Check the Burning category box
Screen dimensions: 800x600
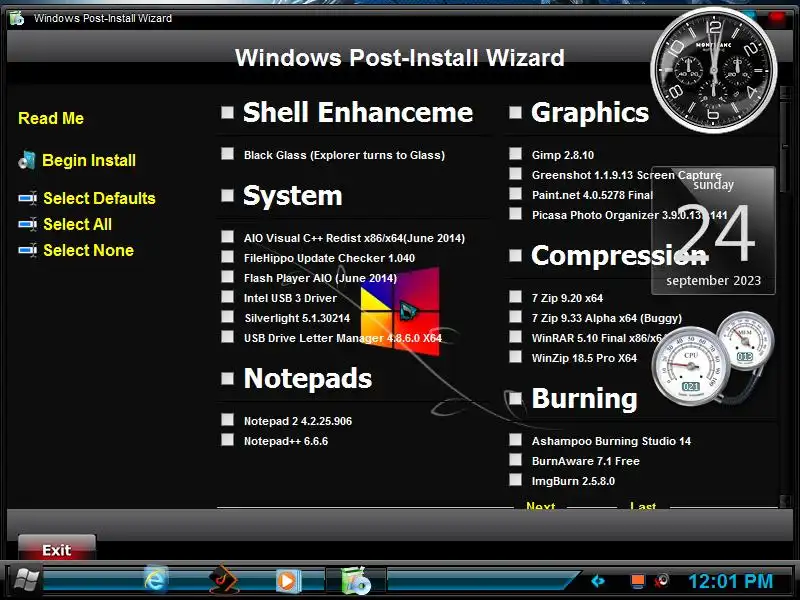[515, 398]
